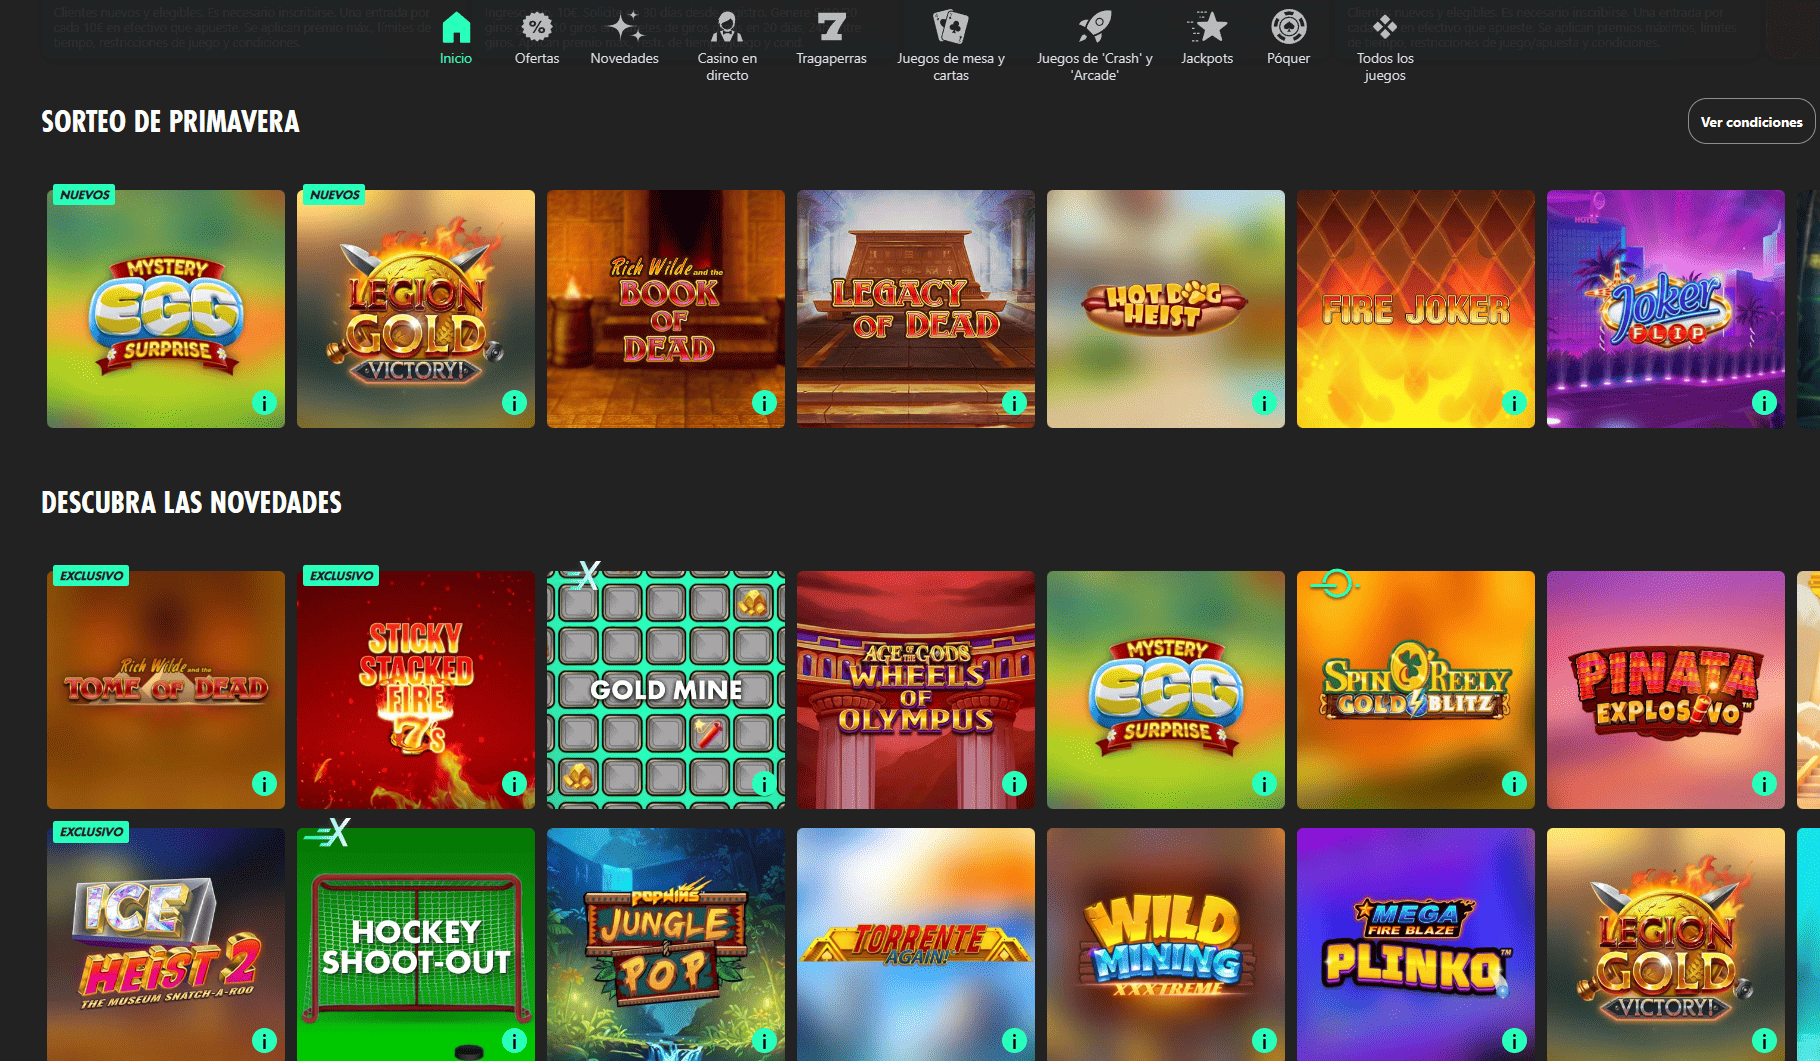Play Mega Fire Blaze Plinko
1820x1061 pixels.
pos(1416,944)
